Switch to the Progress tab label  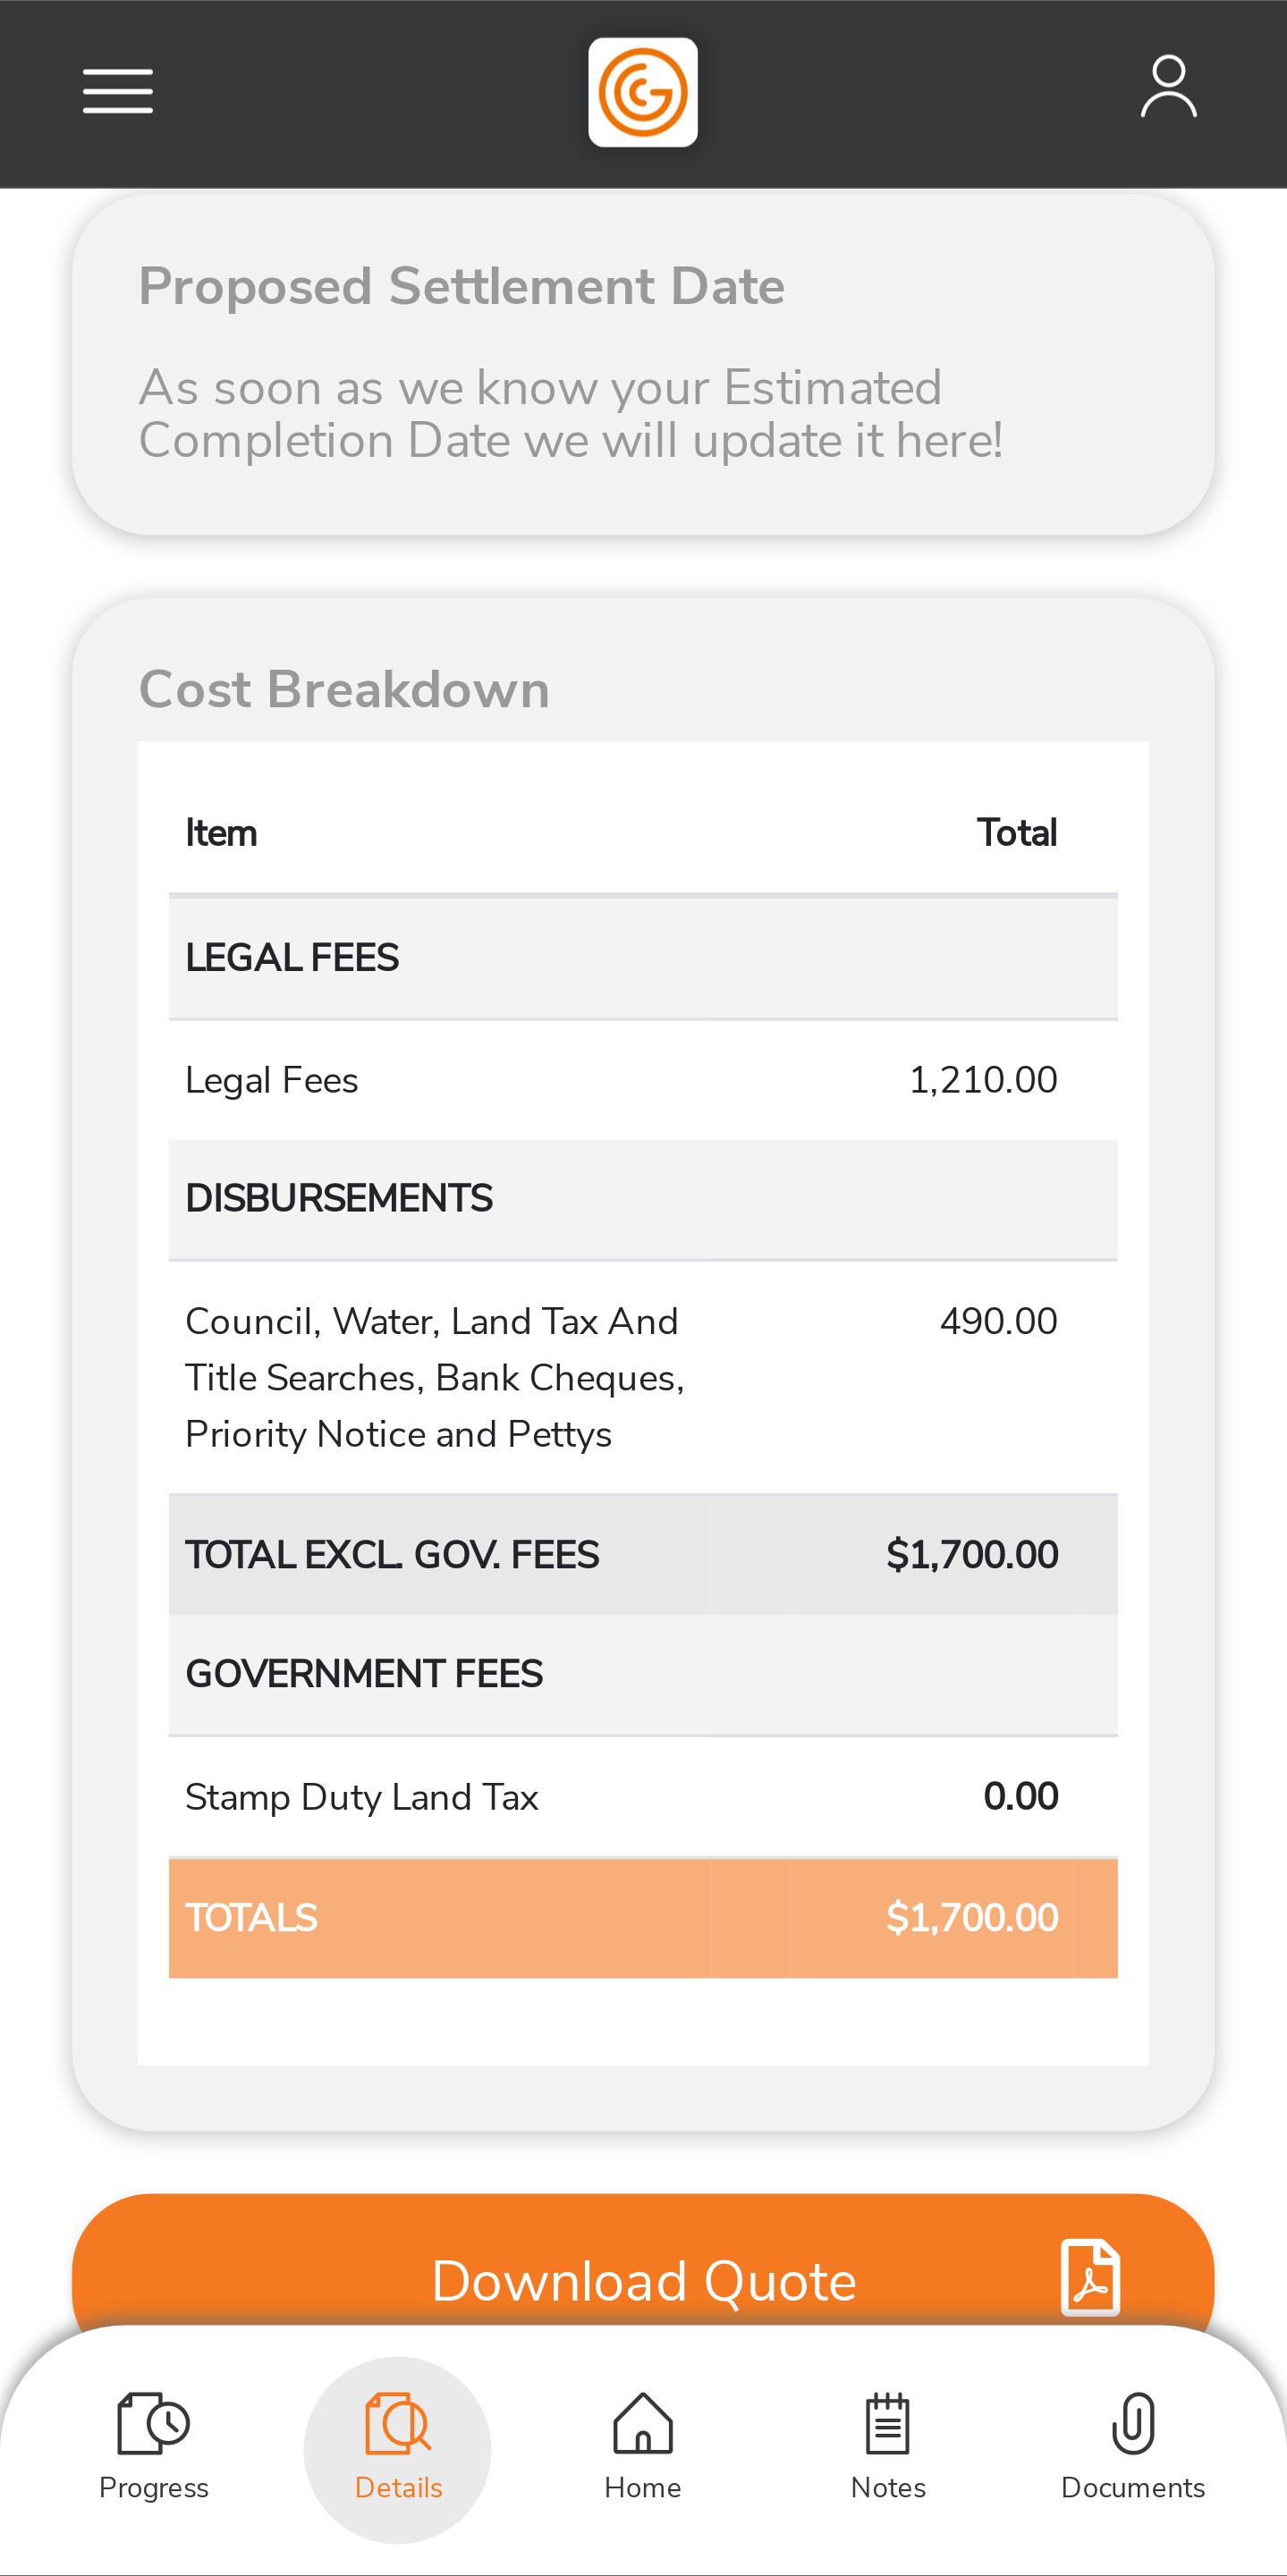[x=153, y=2488]
